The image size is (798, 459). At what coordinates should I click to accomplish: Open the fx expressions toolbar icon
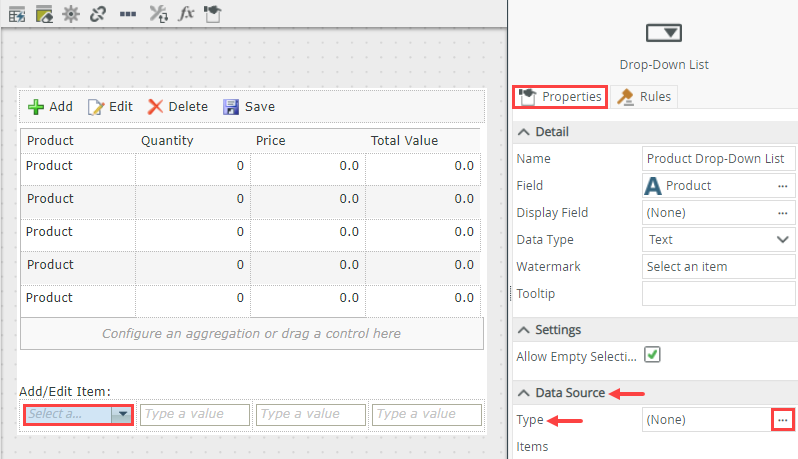tap(186, 13)
